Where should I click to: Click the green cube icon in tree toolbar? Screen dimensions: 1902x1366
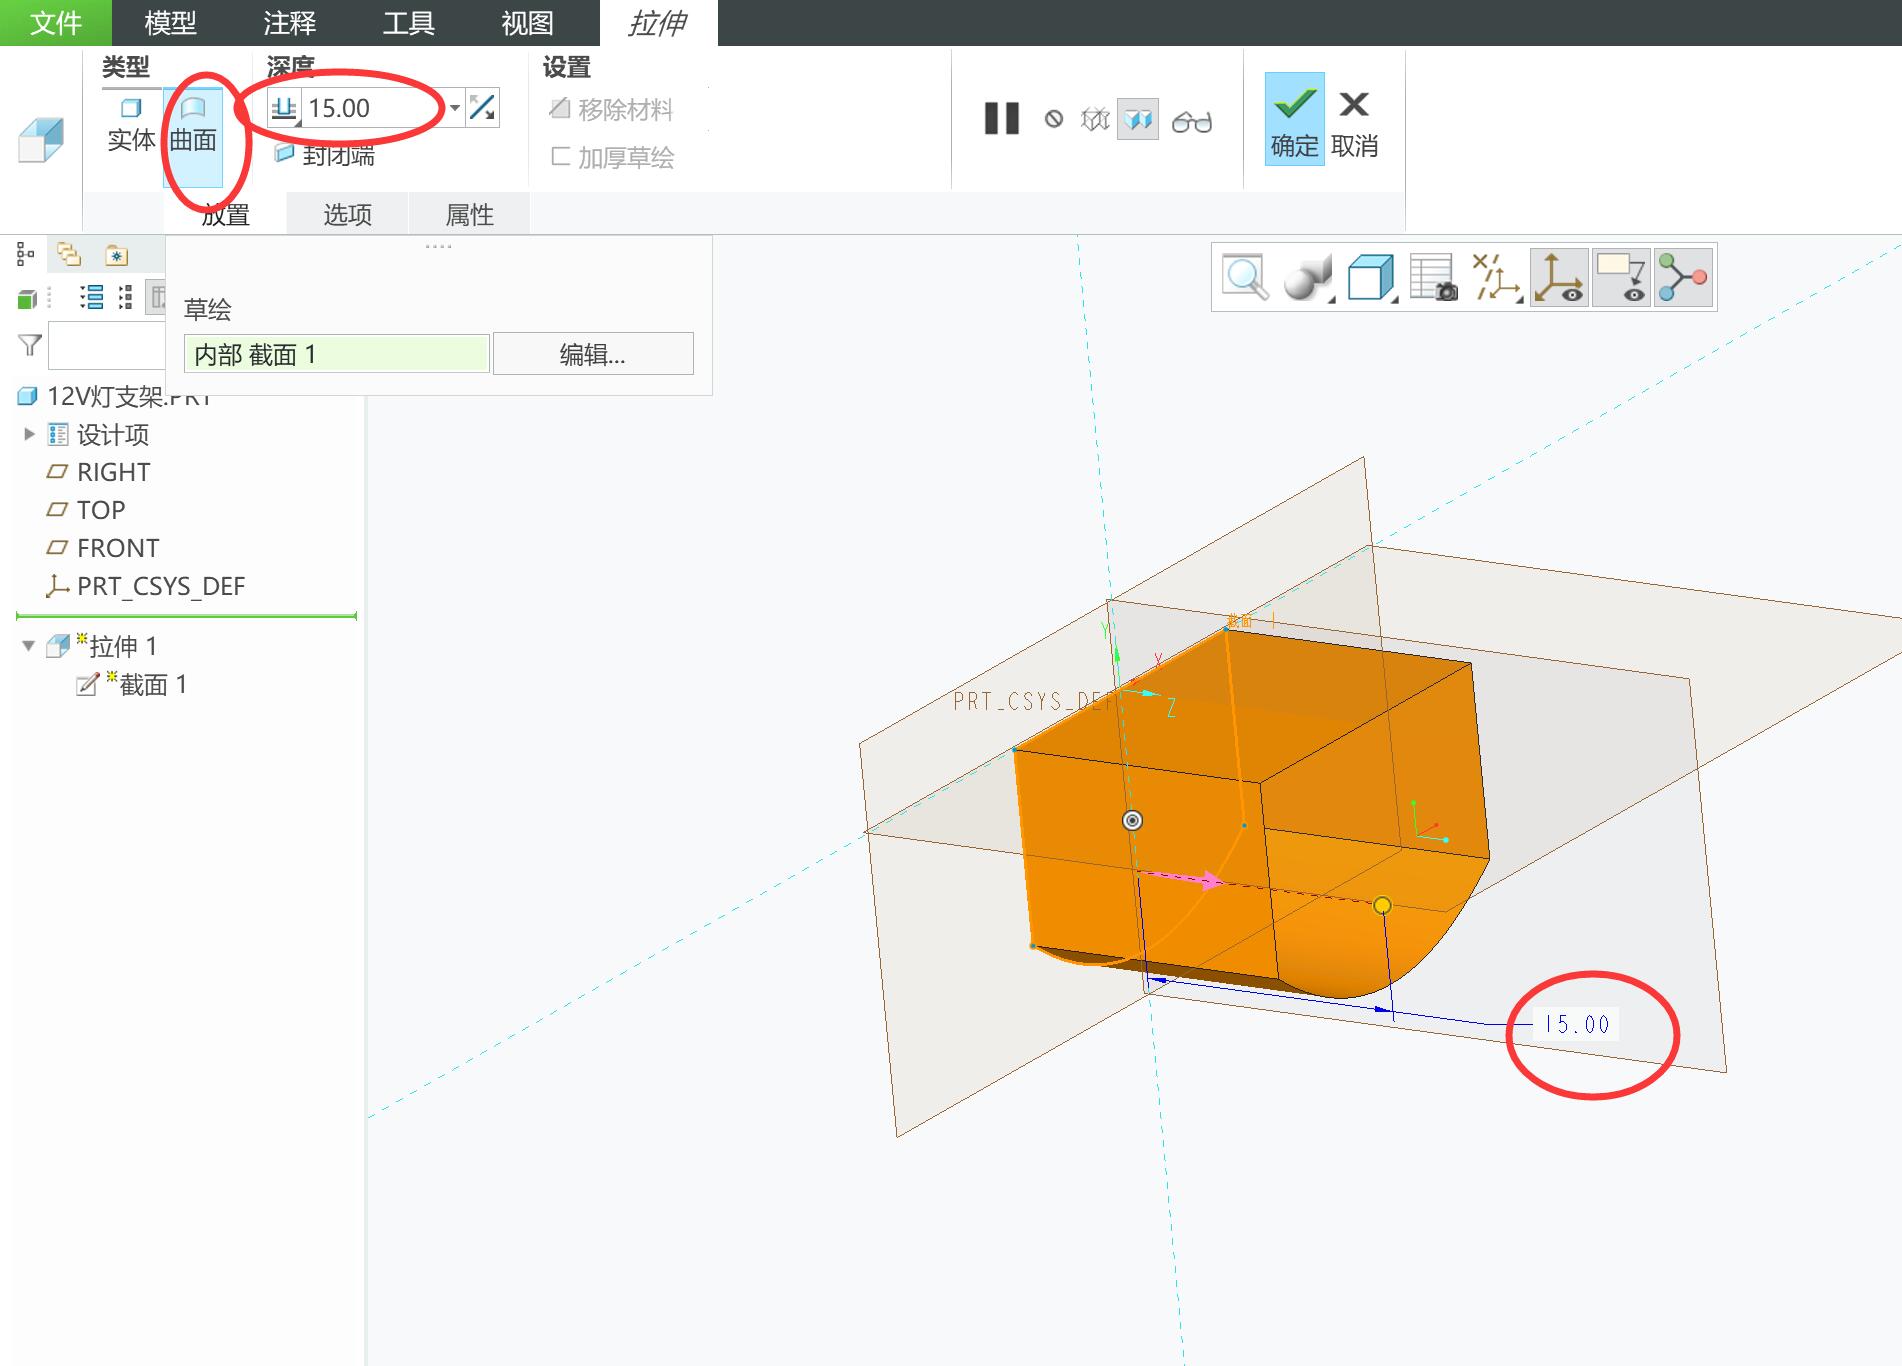tap(27, 299)
